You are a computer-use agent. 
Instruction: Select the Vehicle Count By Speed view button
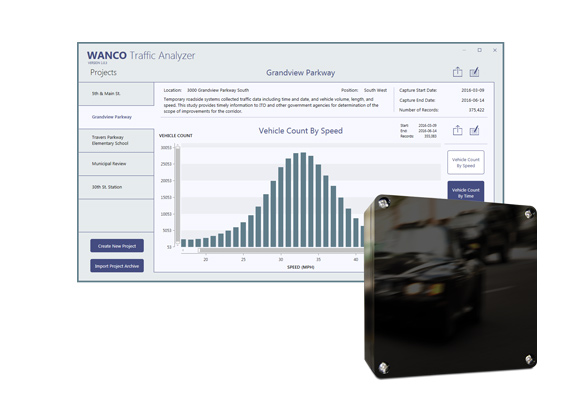click(x=466, y=162)
